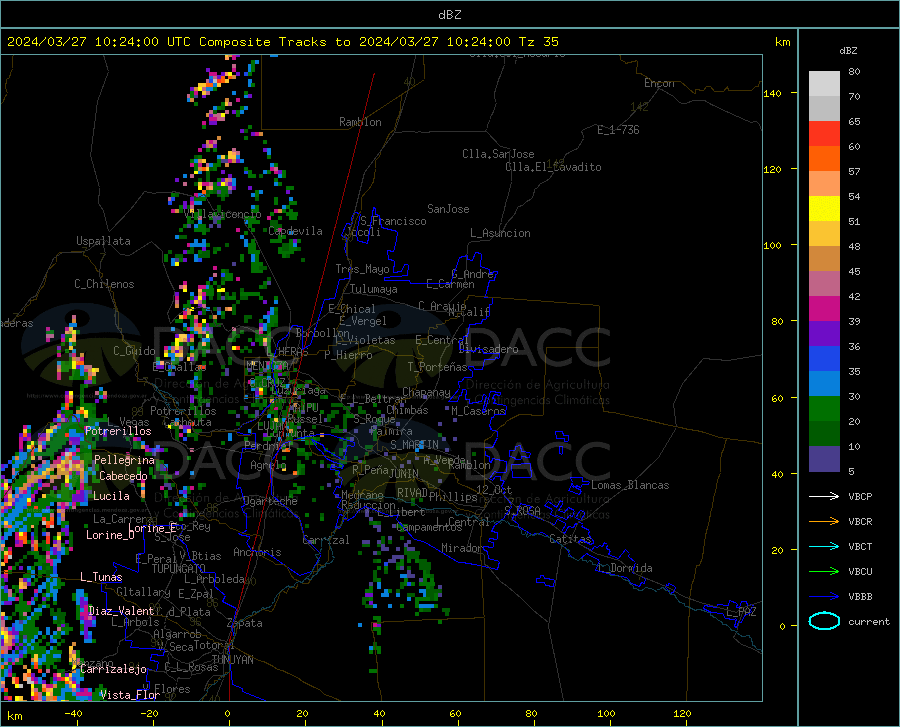
Task: Click the L_Asuncion label on the map
Action: coord(500,233)
